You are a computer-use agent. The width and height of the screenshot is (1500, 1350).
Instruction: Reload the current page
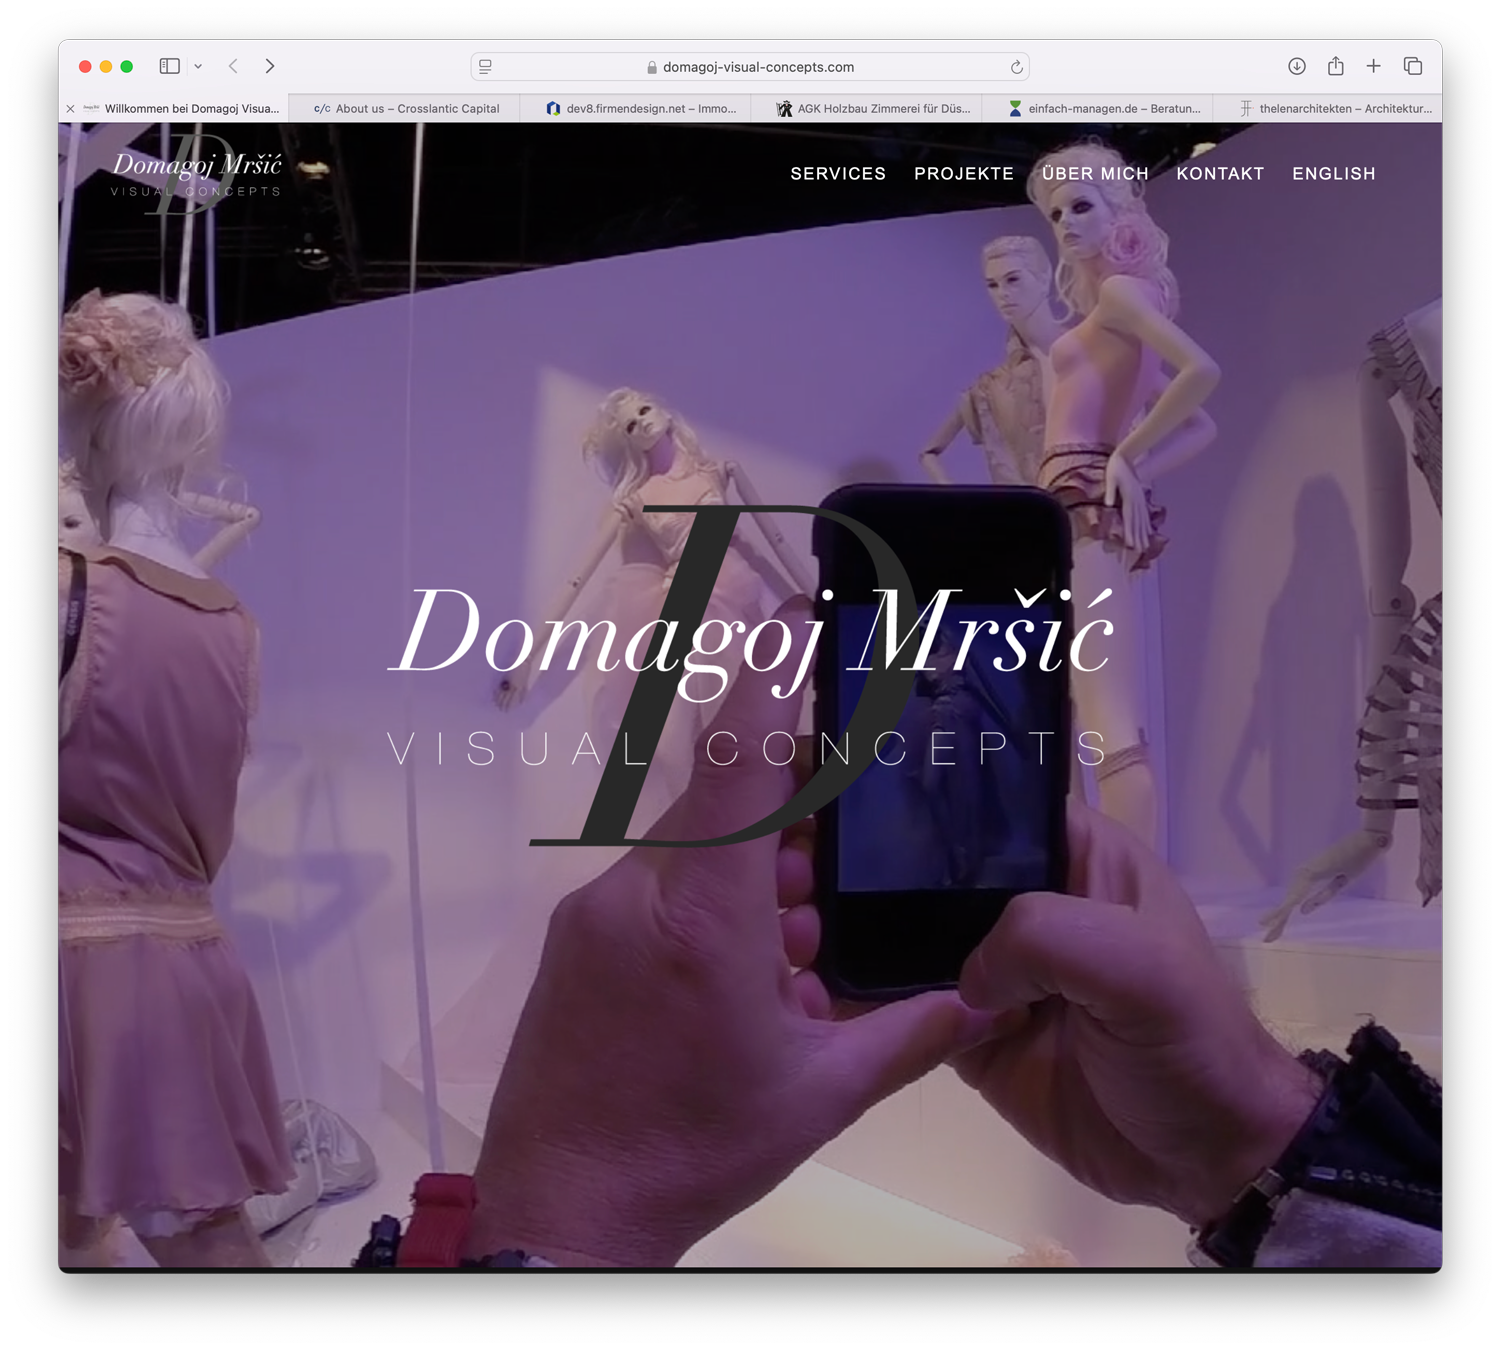(x=1016, y=67)
